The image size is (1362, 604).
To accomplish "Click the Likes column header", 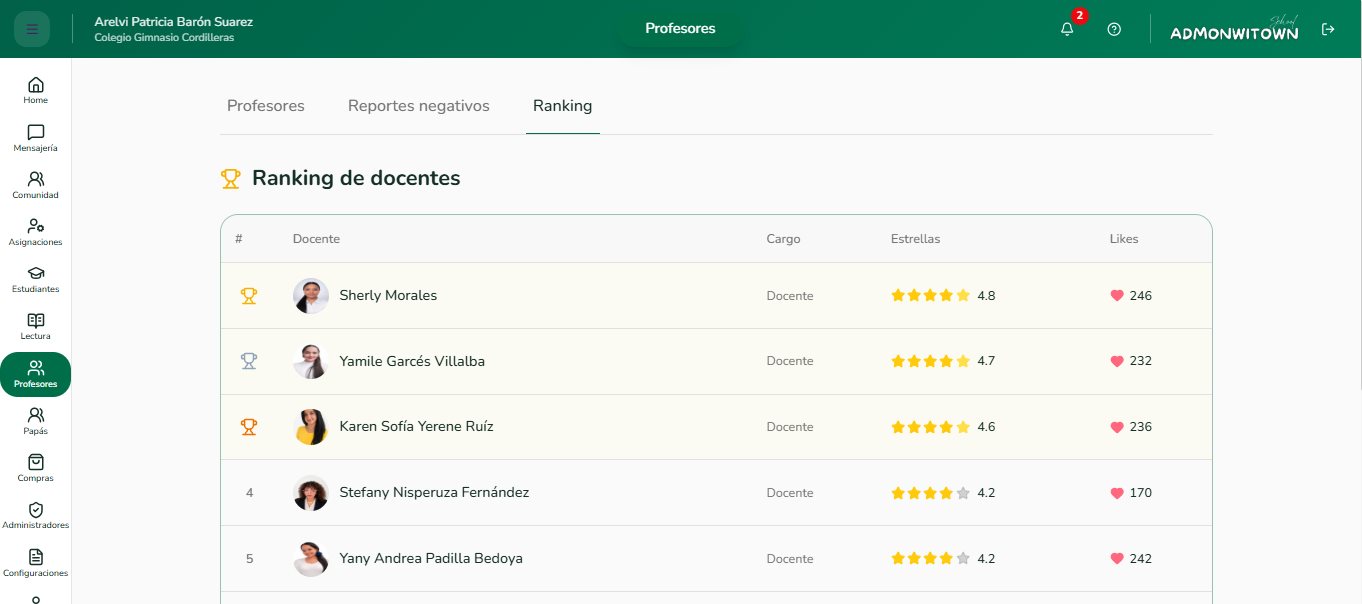I will click(1124, 239).
